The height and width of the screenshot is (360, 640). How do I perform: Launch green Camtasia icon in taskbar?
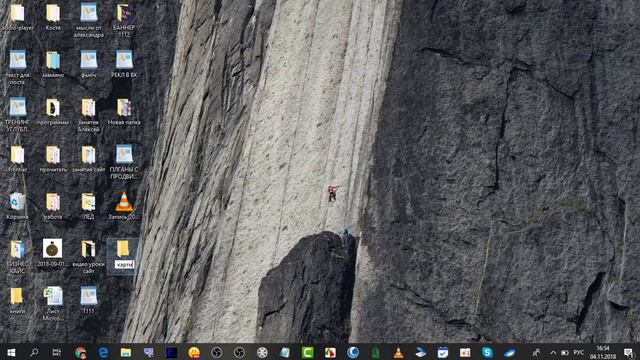(307, 352)
